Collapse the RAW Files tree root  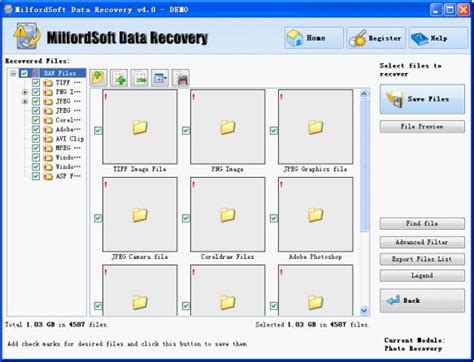coord(13,73)
